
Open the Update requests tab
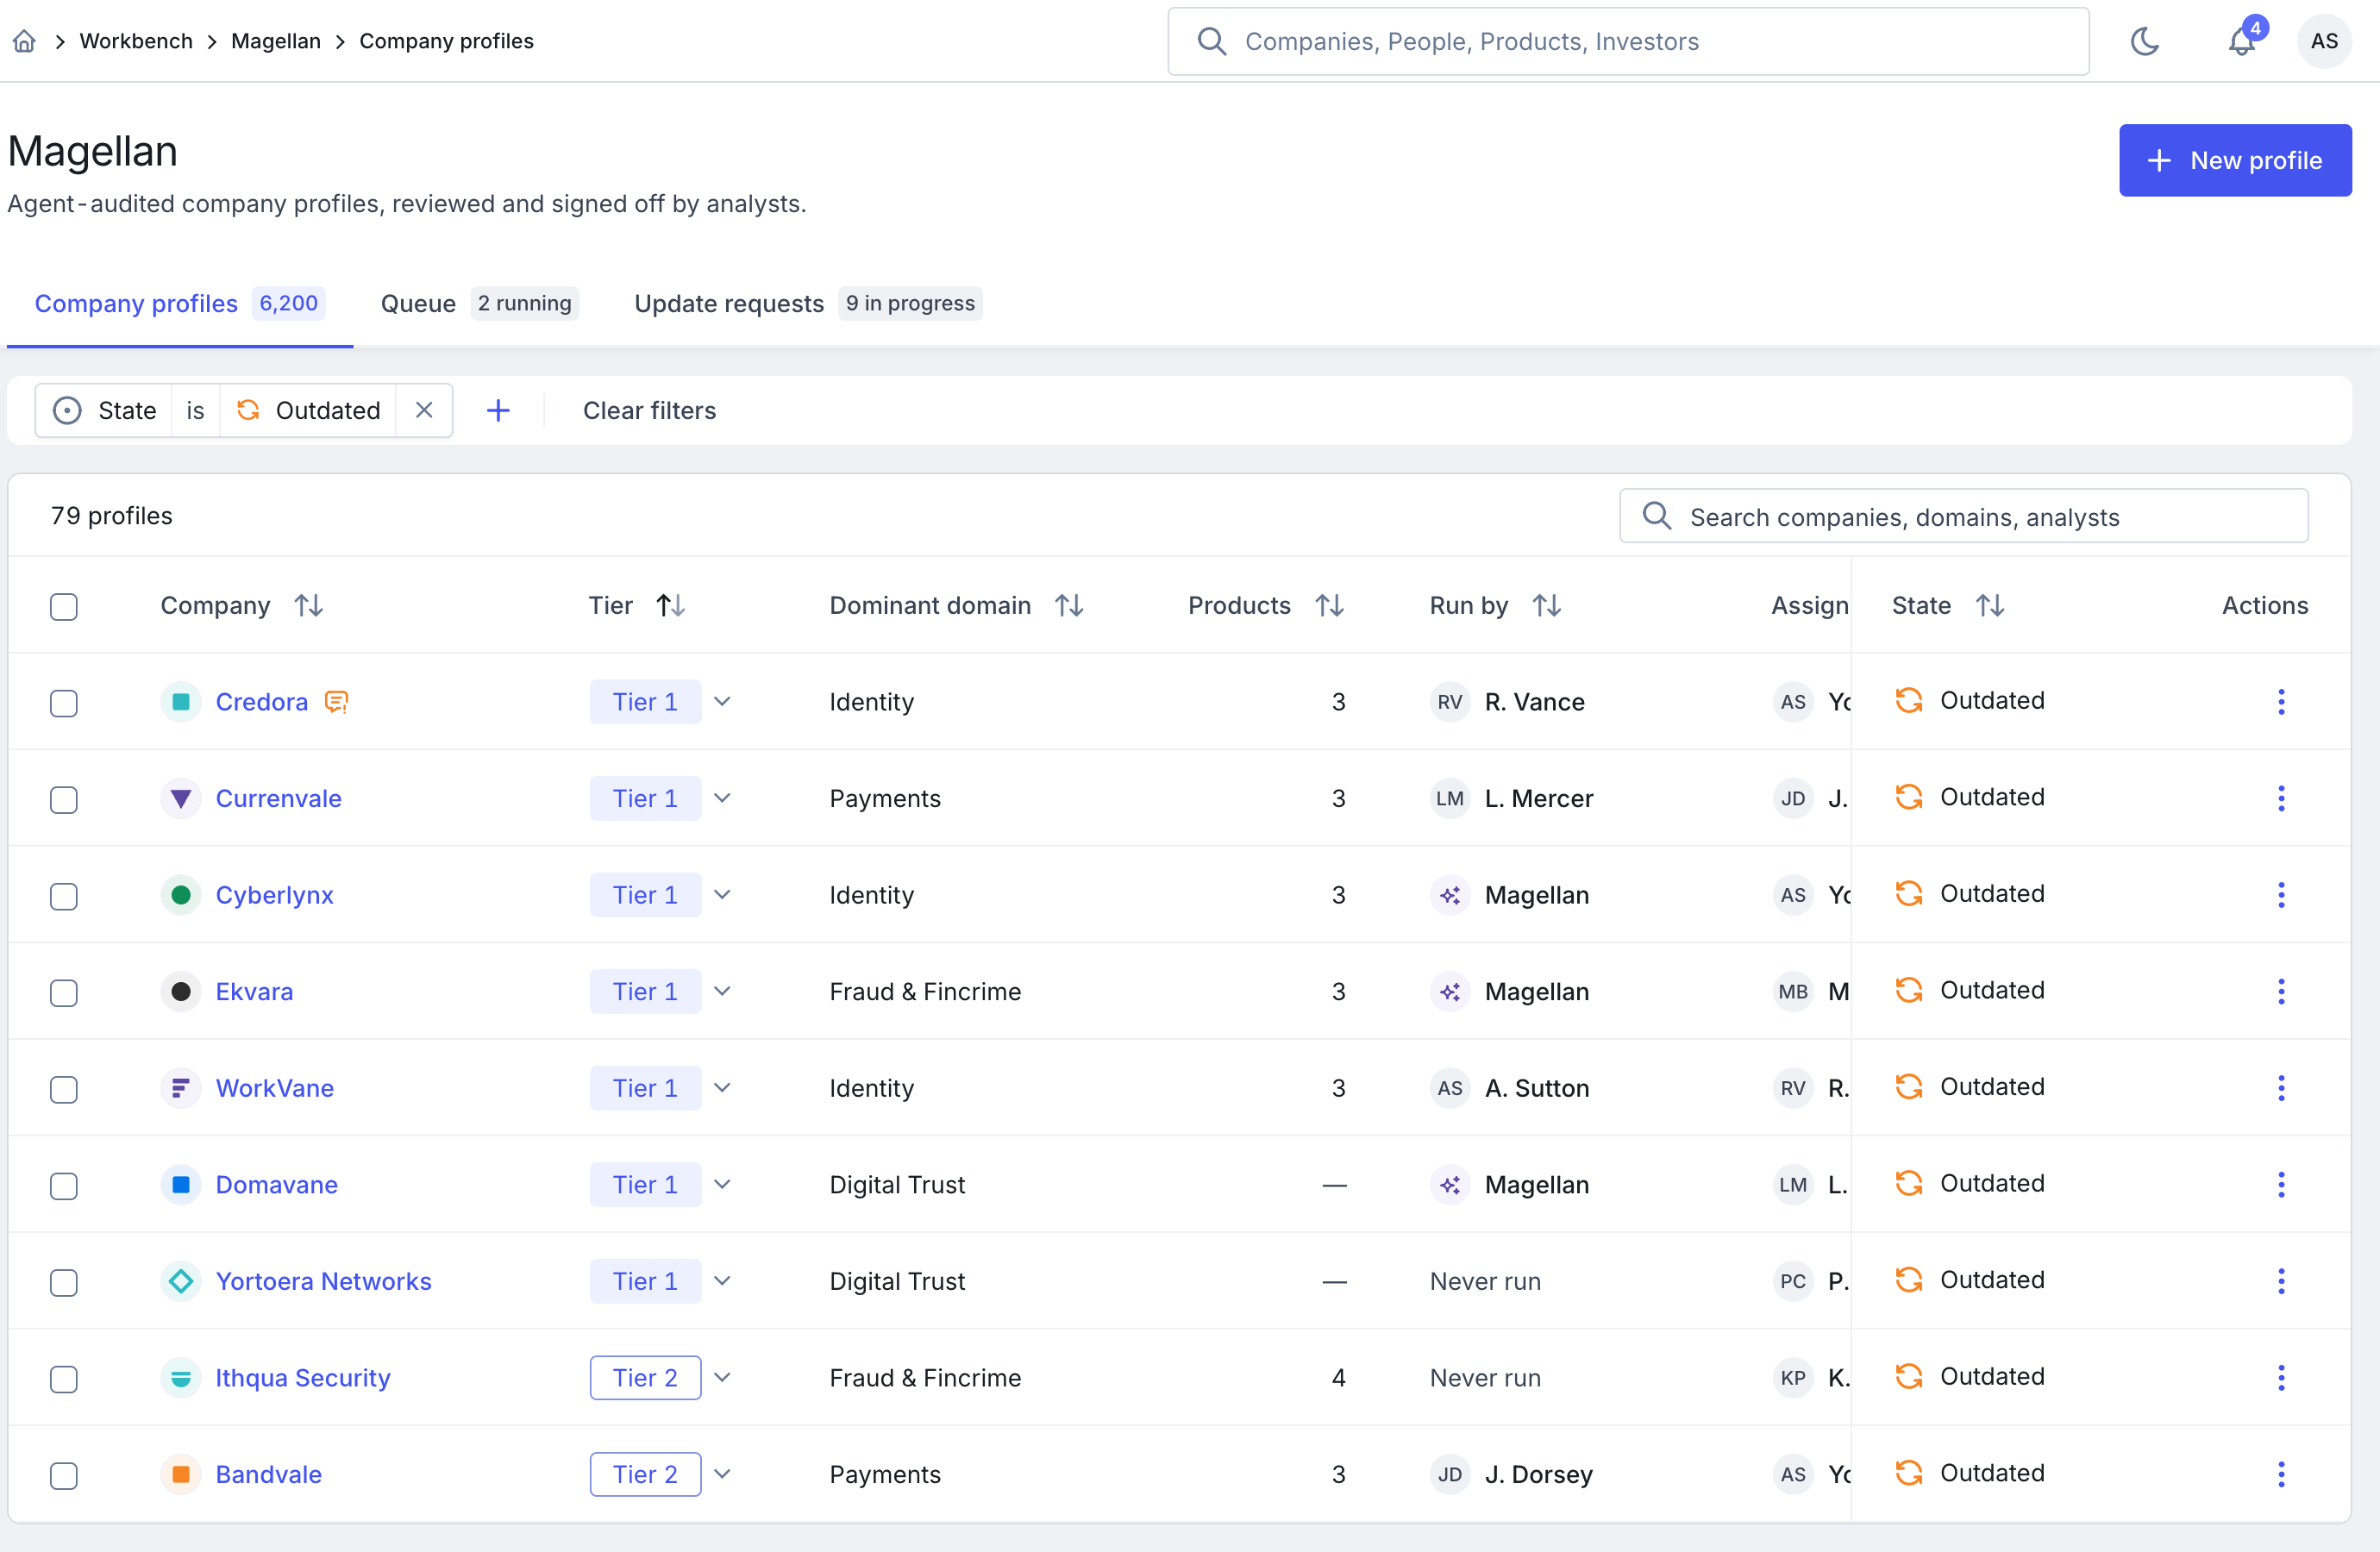click(808, 303)
